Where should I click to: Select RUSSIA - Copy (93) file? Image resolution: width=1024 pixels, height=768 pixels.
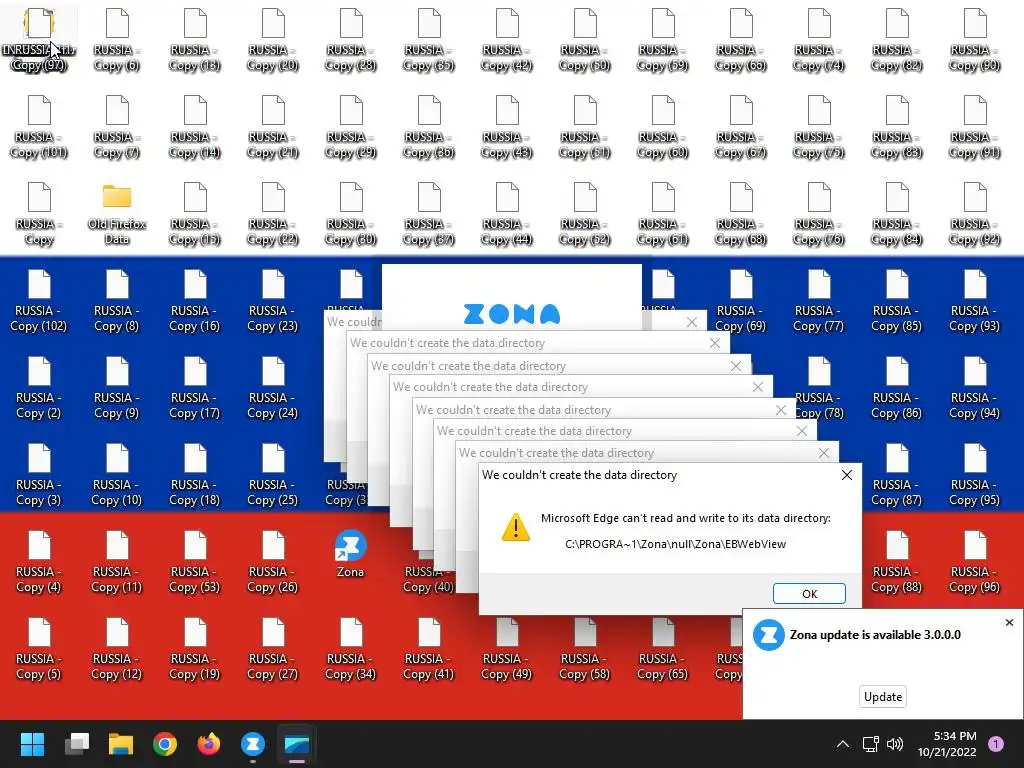tap(974, 300)
